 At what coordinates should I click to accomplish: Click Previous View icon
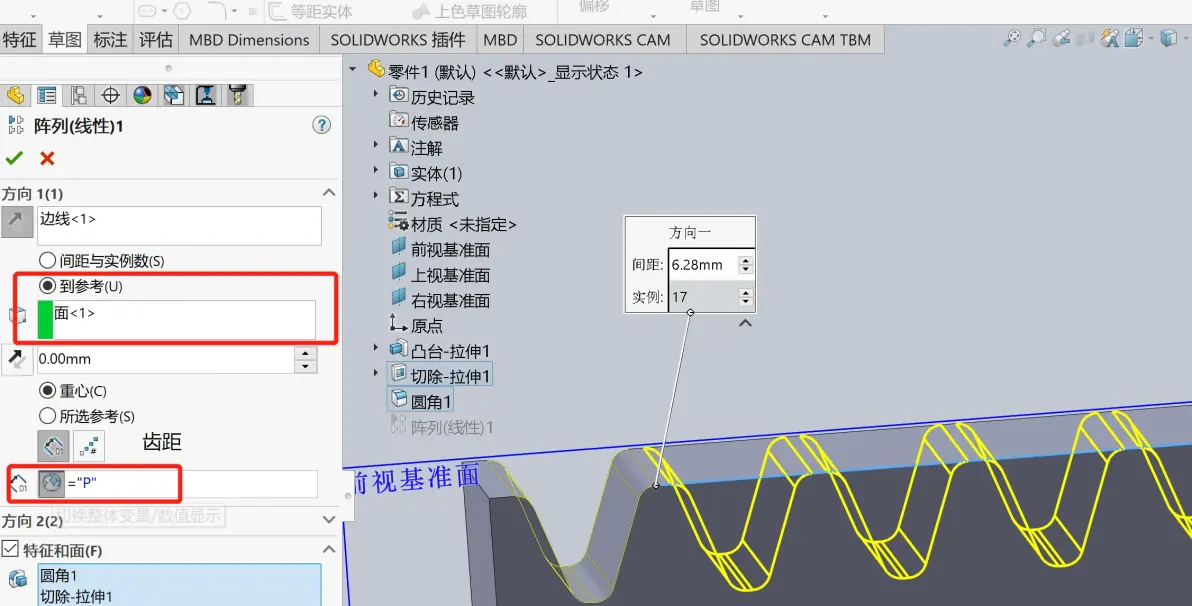click(1061, 38)
